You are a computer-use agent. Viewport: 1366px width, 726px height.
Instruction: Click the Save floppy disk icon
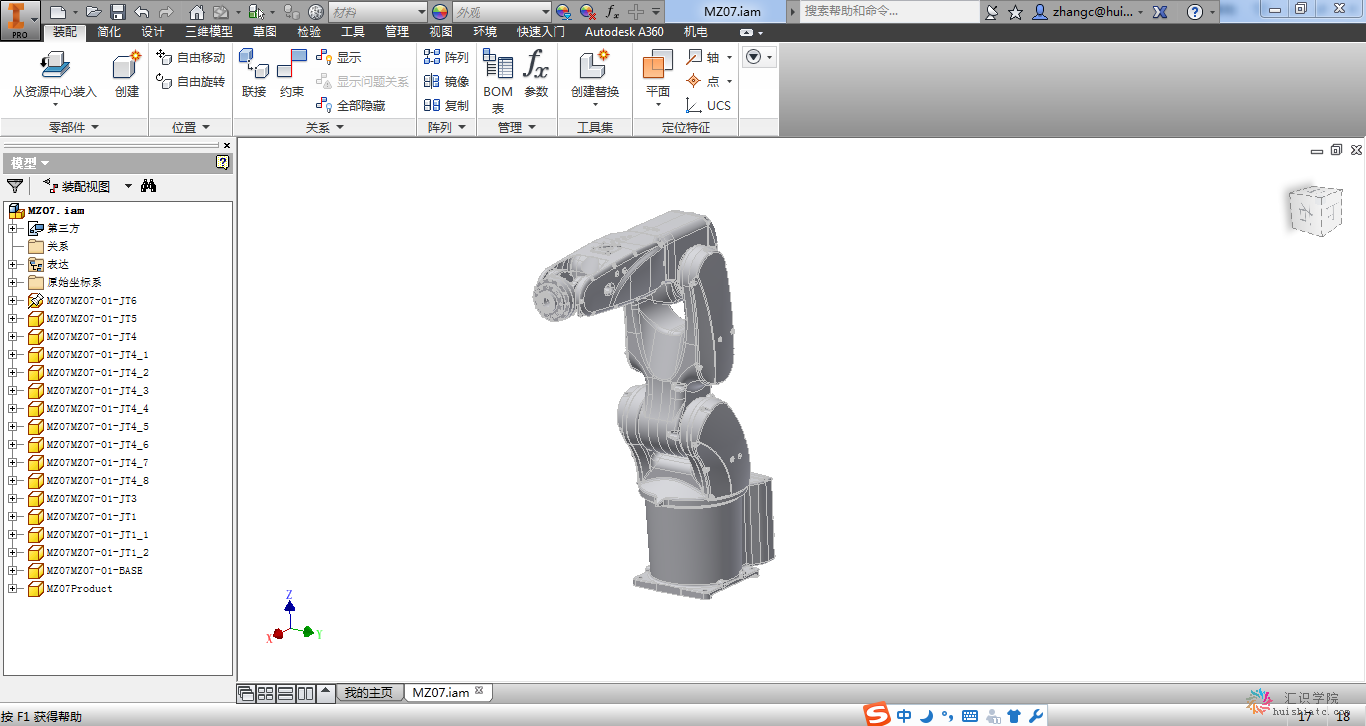pos(118,12)
